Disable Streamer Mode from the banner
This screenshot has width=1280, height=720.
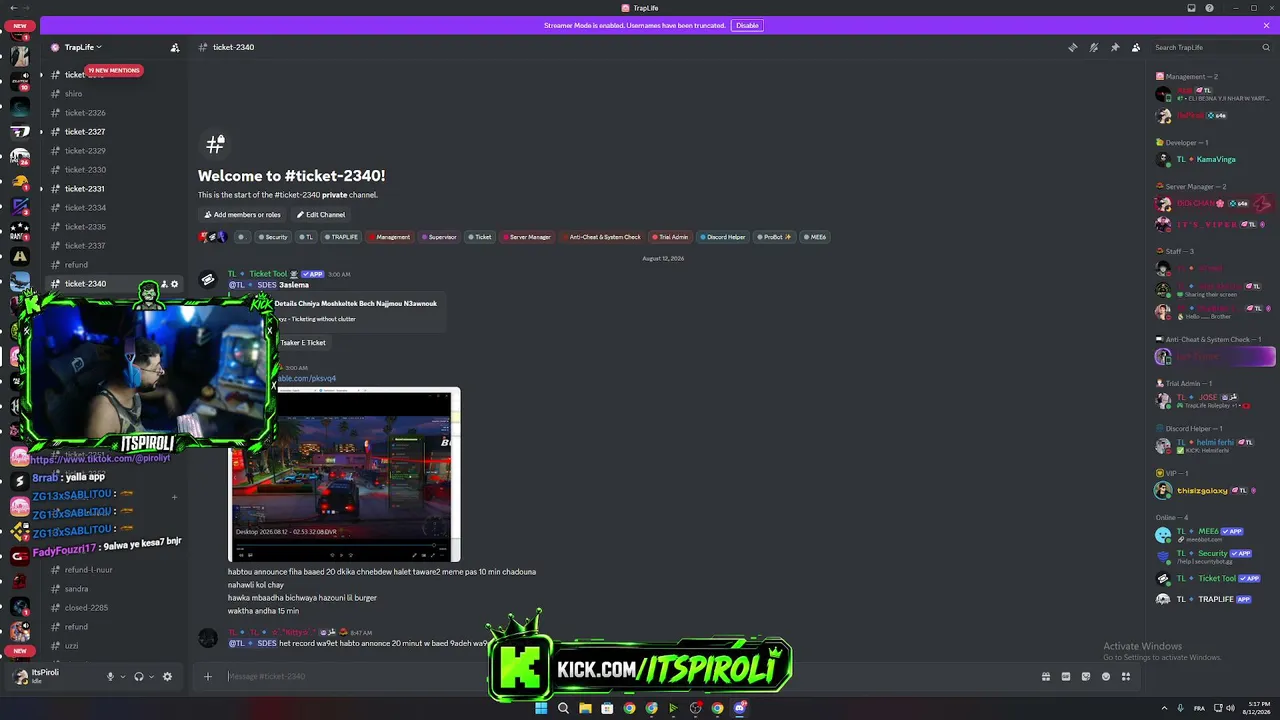point(747,25)
